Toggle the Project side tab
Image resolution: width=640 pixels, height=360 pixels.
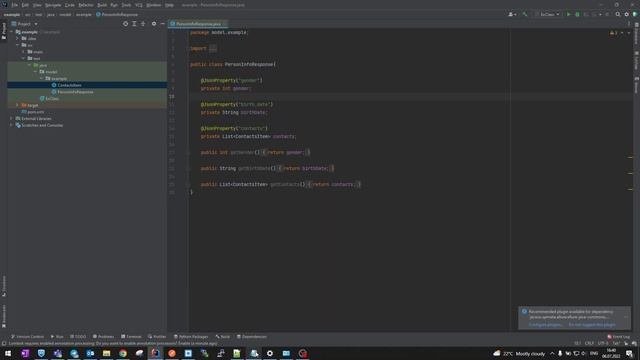[x=4, y=31]
